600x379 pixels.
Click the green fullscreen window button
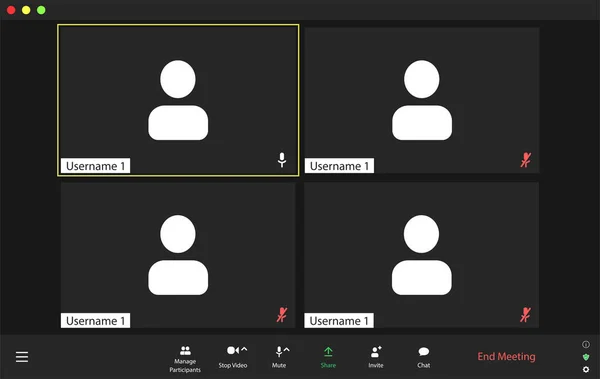[x=41, y=10]
